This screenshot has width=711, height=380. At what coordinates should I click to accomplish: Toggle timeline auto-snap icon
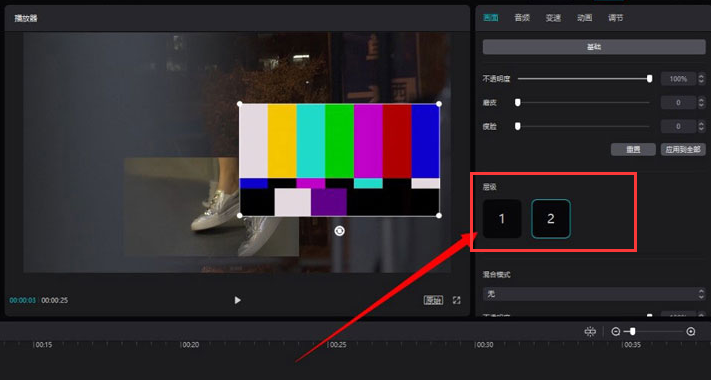pyautogui.click(x=590, y=332)
